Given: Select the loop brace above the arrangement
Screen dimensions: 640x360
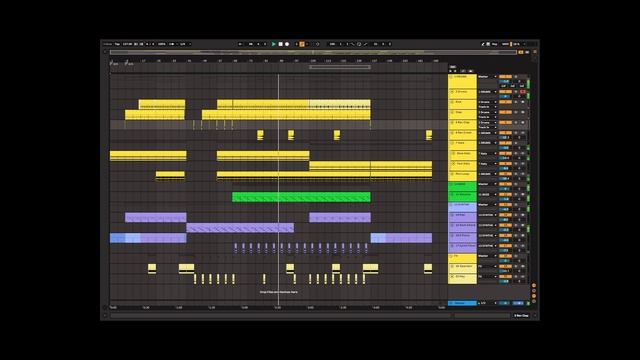Looking at the screenshot, I should [x=340, y=67].
